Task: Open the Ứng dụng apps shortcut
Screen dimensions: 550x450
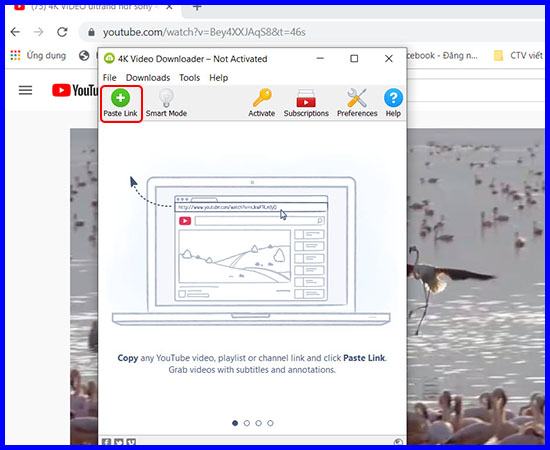Action: 38,55
